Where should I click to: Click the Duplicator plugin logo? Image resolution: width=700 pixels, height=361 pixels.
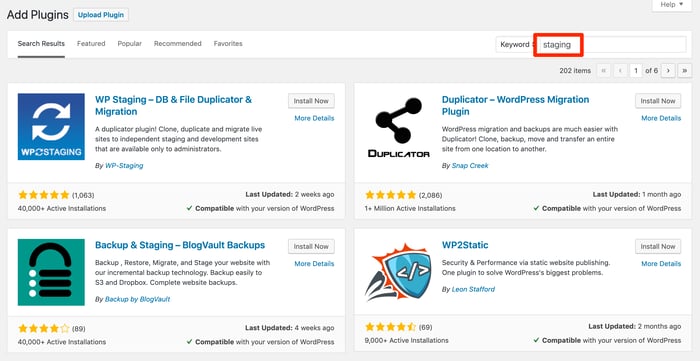tap(399, 127)
